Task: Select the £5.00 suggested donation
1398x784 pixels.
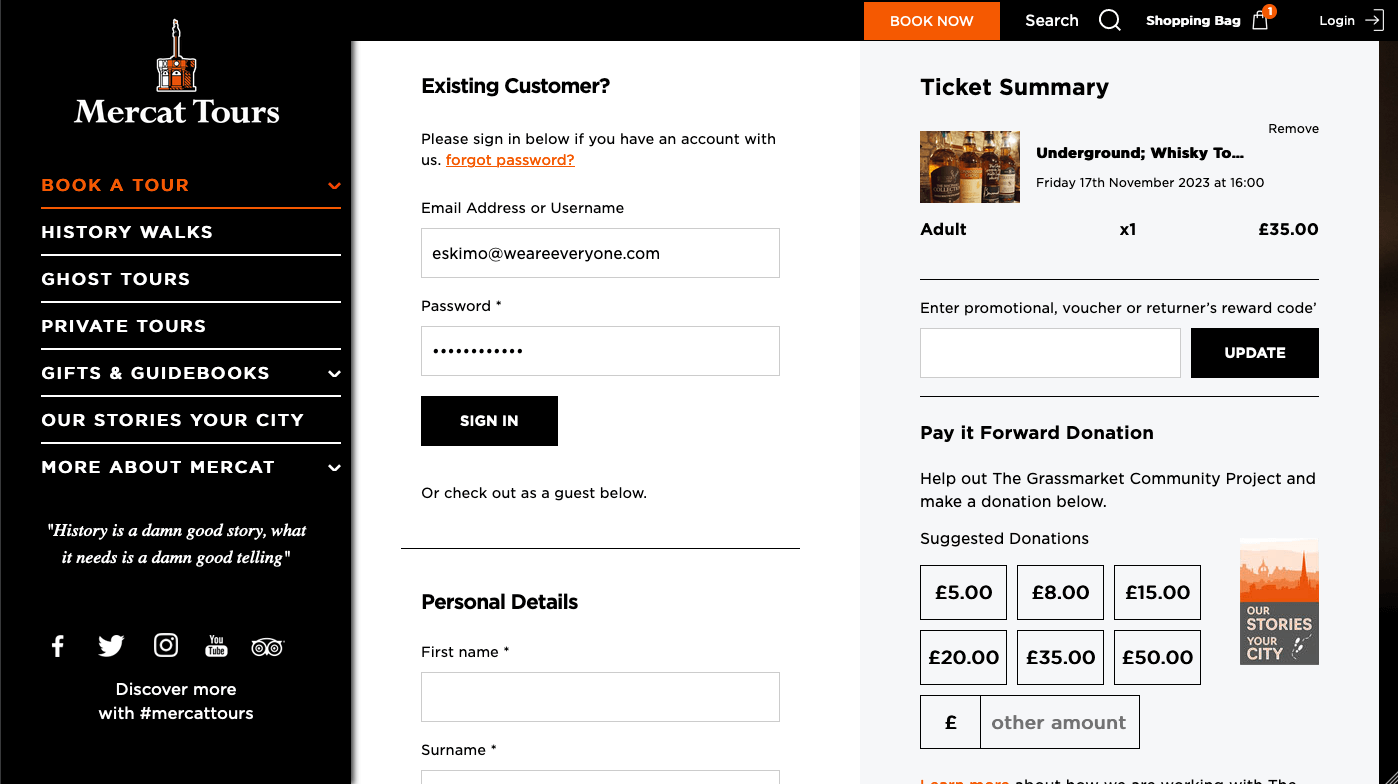Action: coord(963,592)
